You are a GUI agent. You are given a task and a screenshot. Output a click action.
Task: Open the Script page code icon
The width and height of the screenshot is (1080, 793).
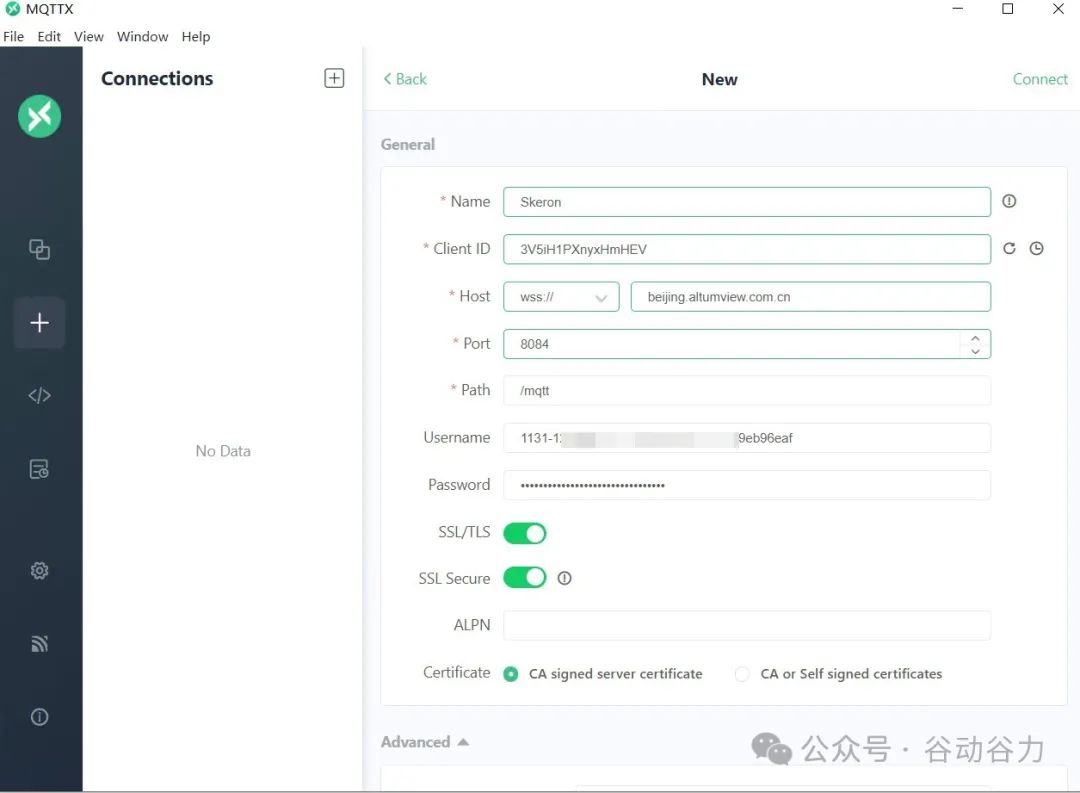[x=40, y=396]
